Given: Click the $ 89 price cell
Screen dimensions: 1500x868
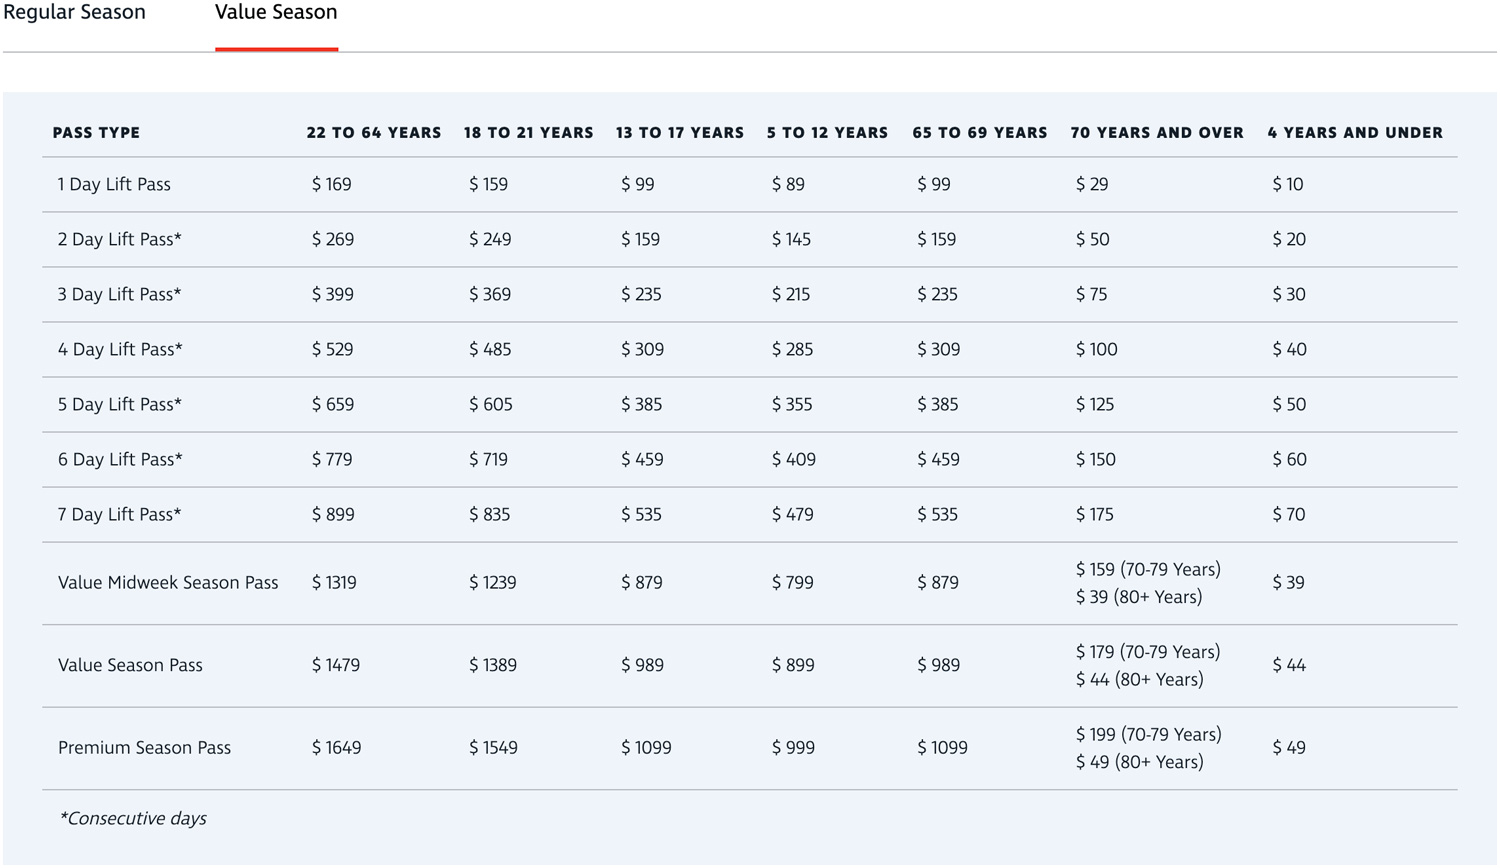Looking at the screenshot, I should point(788,185).
